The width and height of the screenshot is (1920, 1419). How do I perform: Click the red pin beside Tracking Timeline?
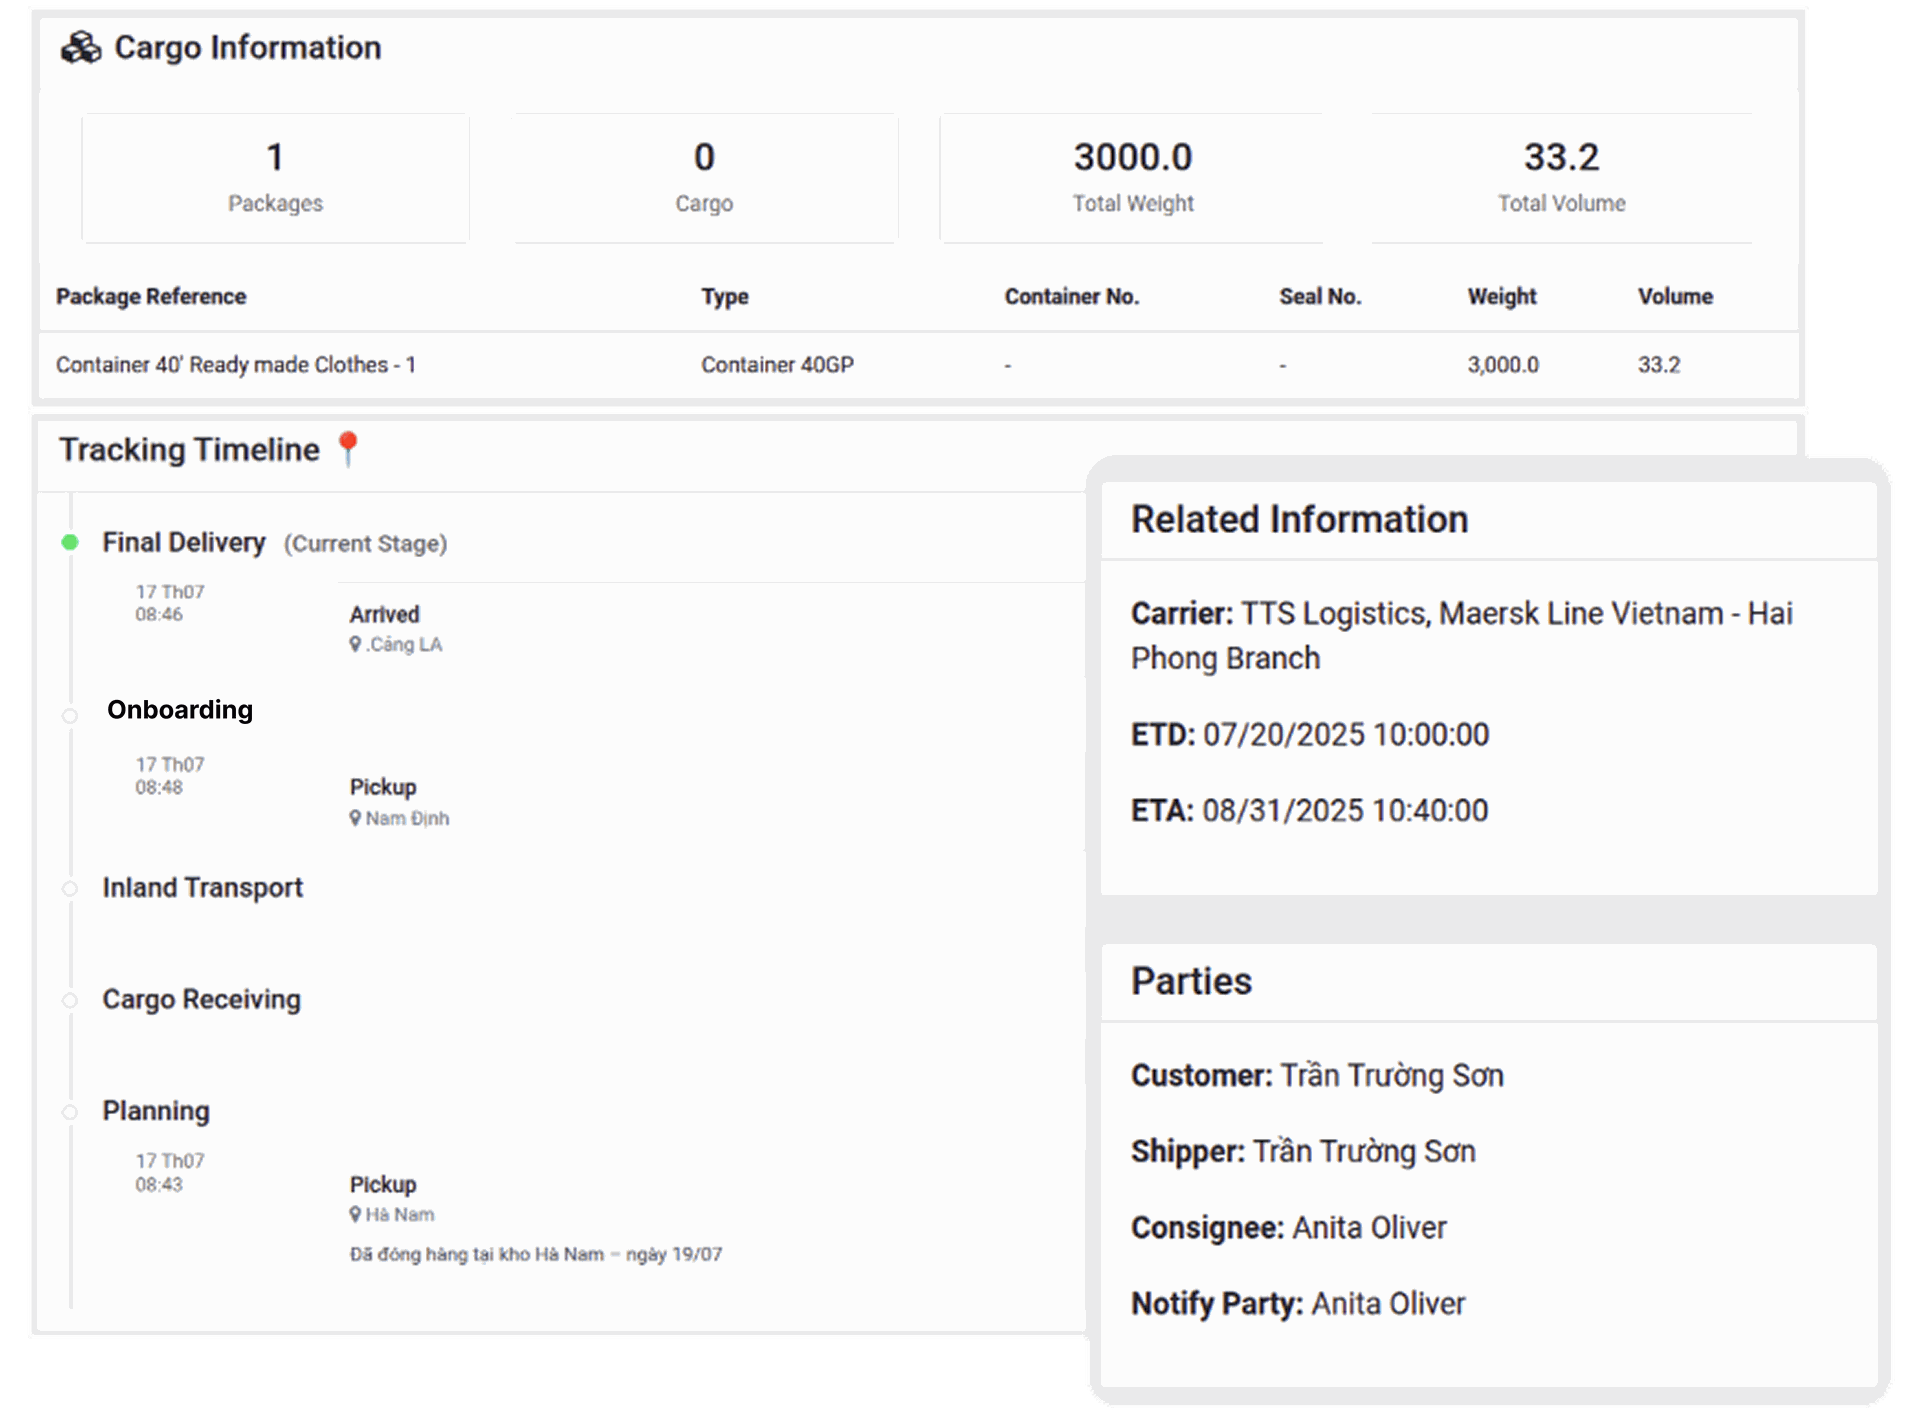[x=347, y=448]
